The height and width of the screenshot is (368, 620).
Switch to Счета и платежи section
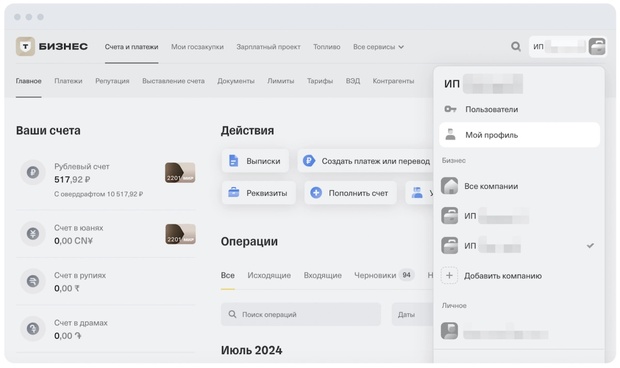[131, 47]
